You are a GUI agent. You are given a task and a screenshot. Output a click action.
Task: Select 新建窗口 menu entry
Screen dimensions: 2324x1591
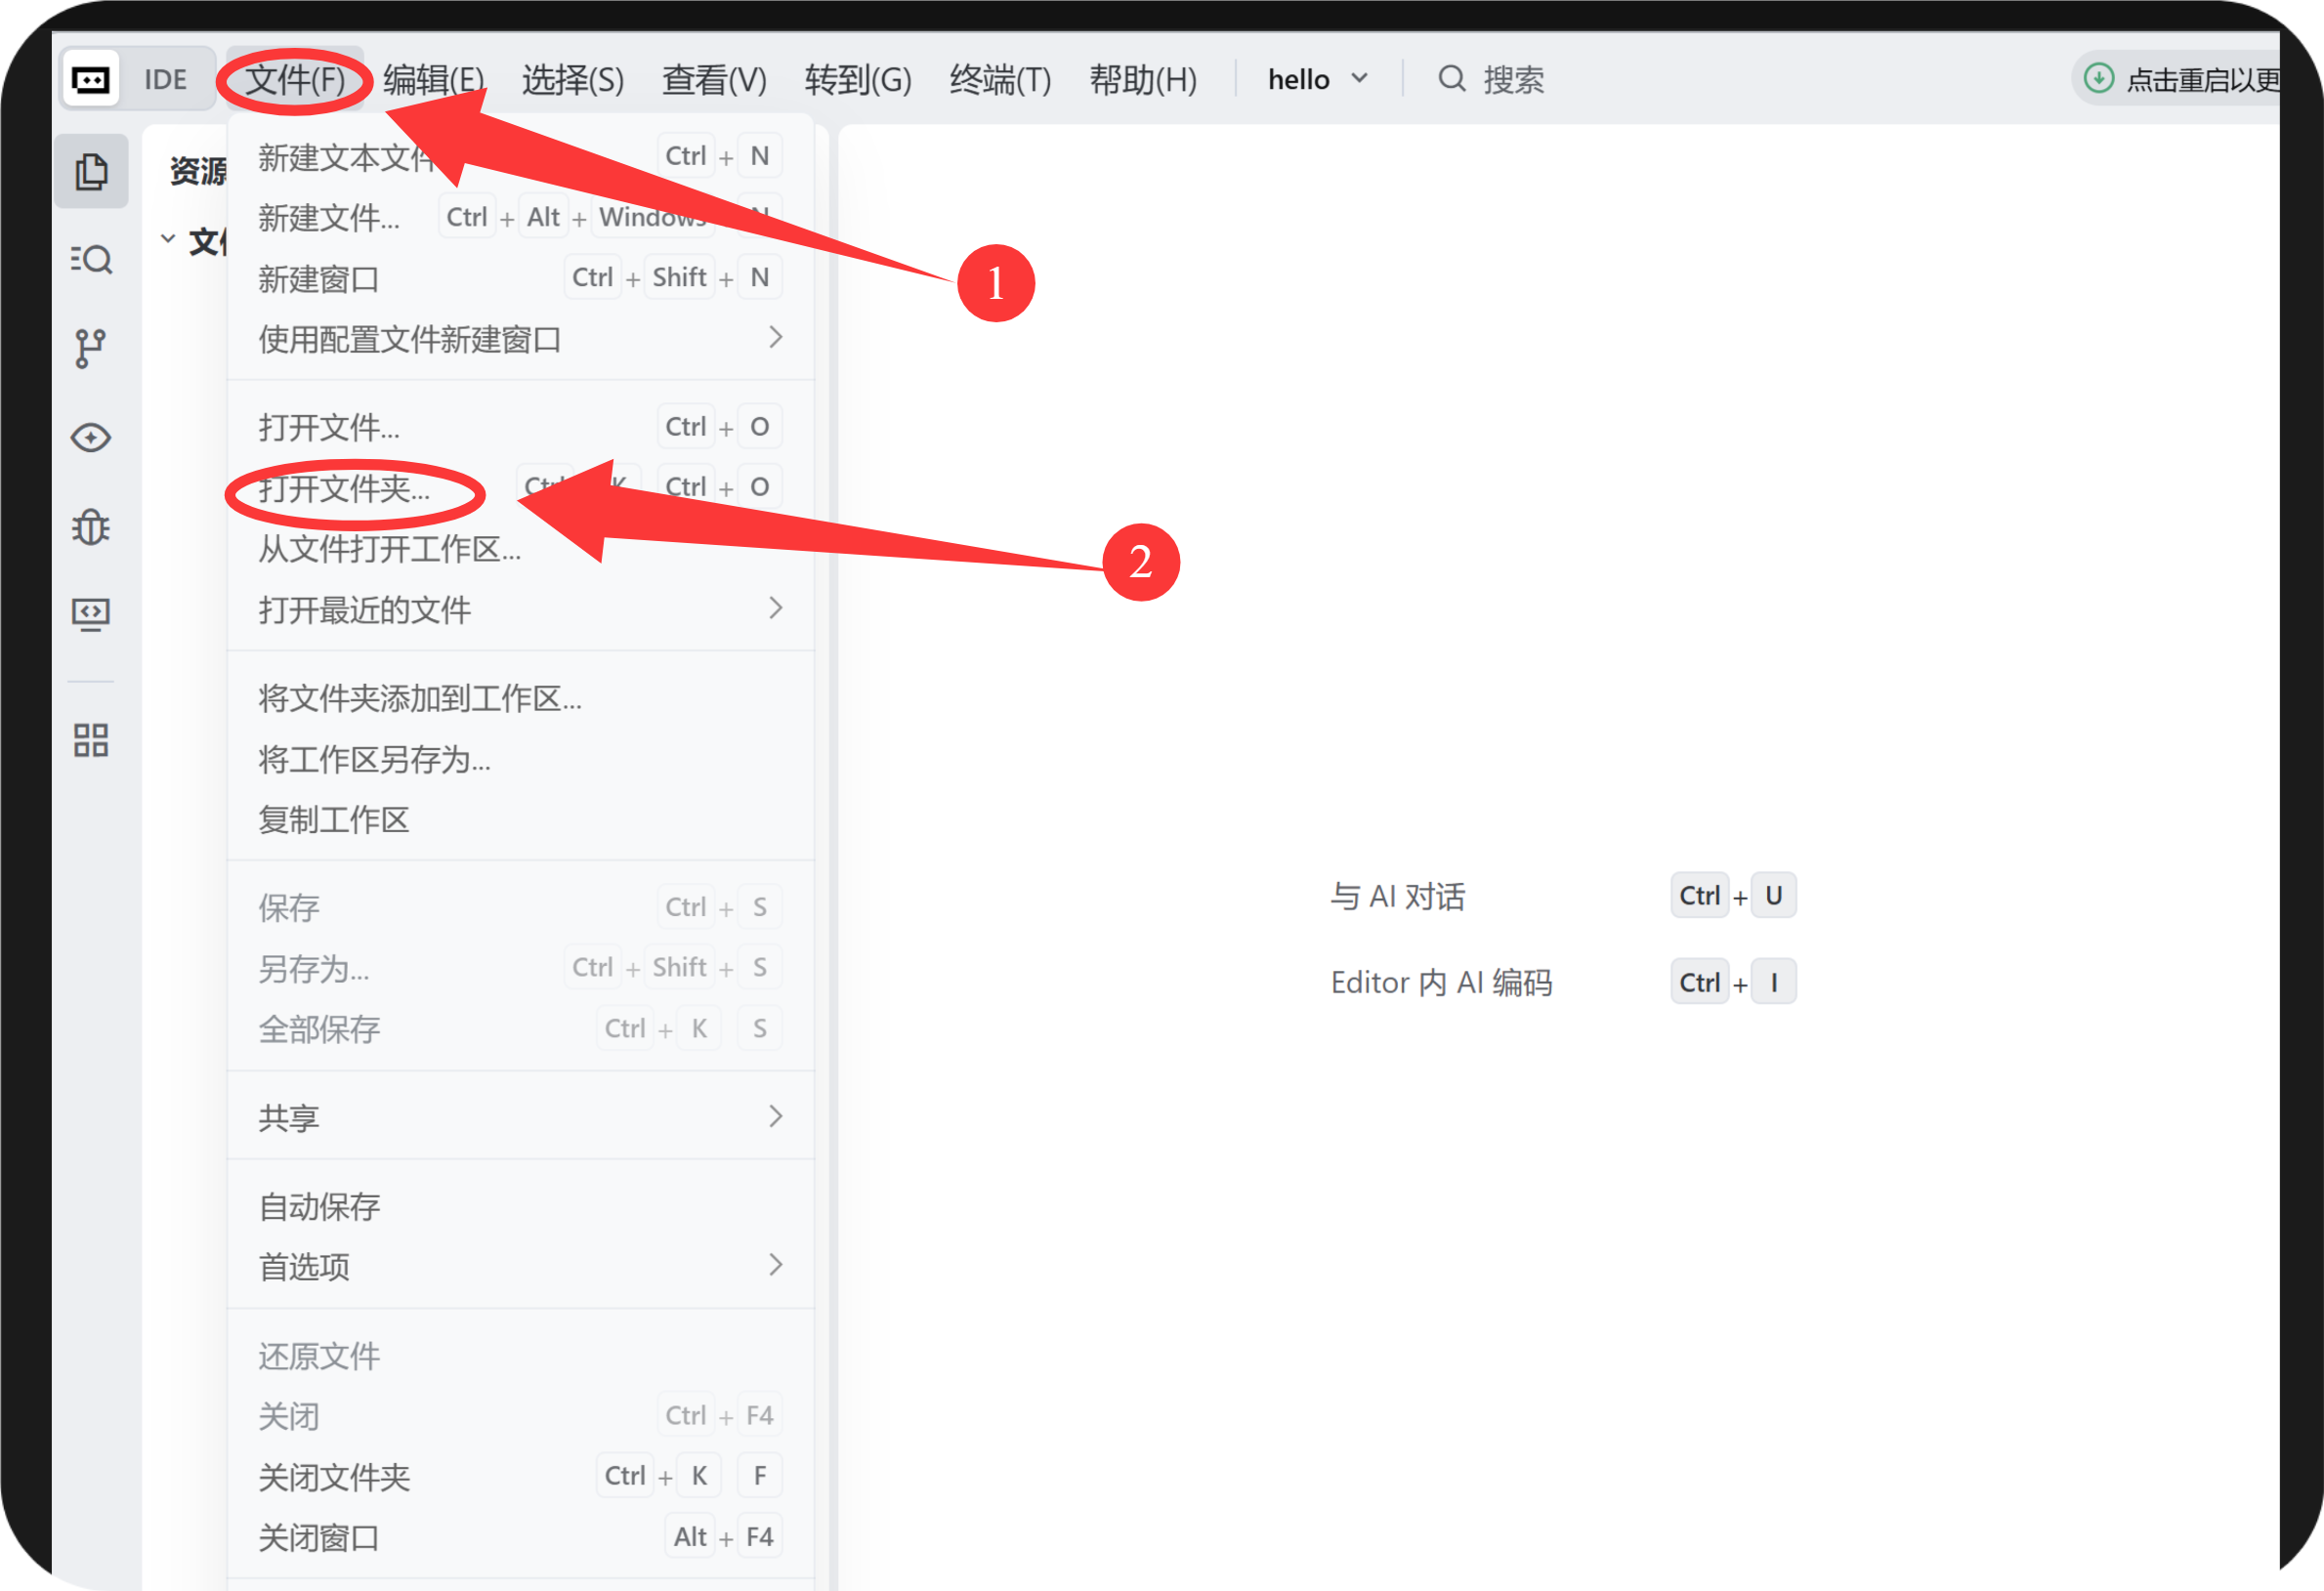(319, 279)
